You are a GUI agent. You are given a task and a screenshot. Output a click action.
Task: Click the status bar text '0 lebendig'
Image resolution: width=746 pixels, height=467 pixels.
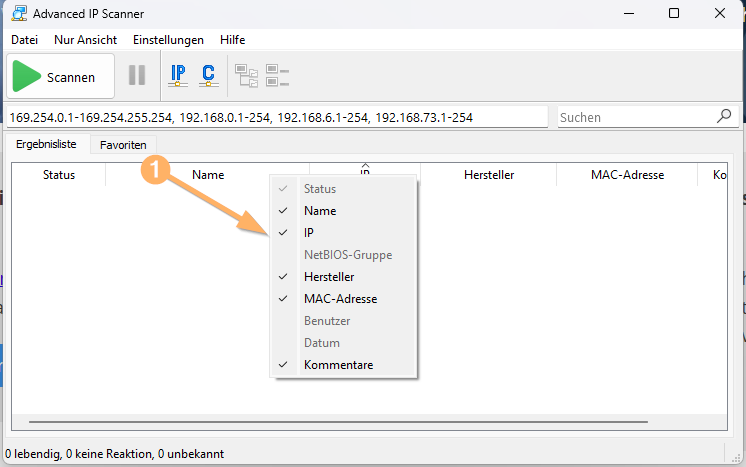click(33, 454)
